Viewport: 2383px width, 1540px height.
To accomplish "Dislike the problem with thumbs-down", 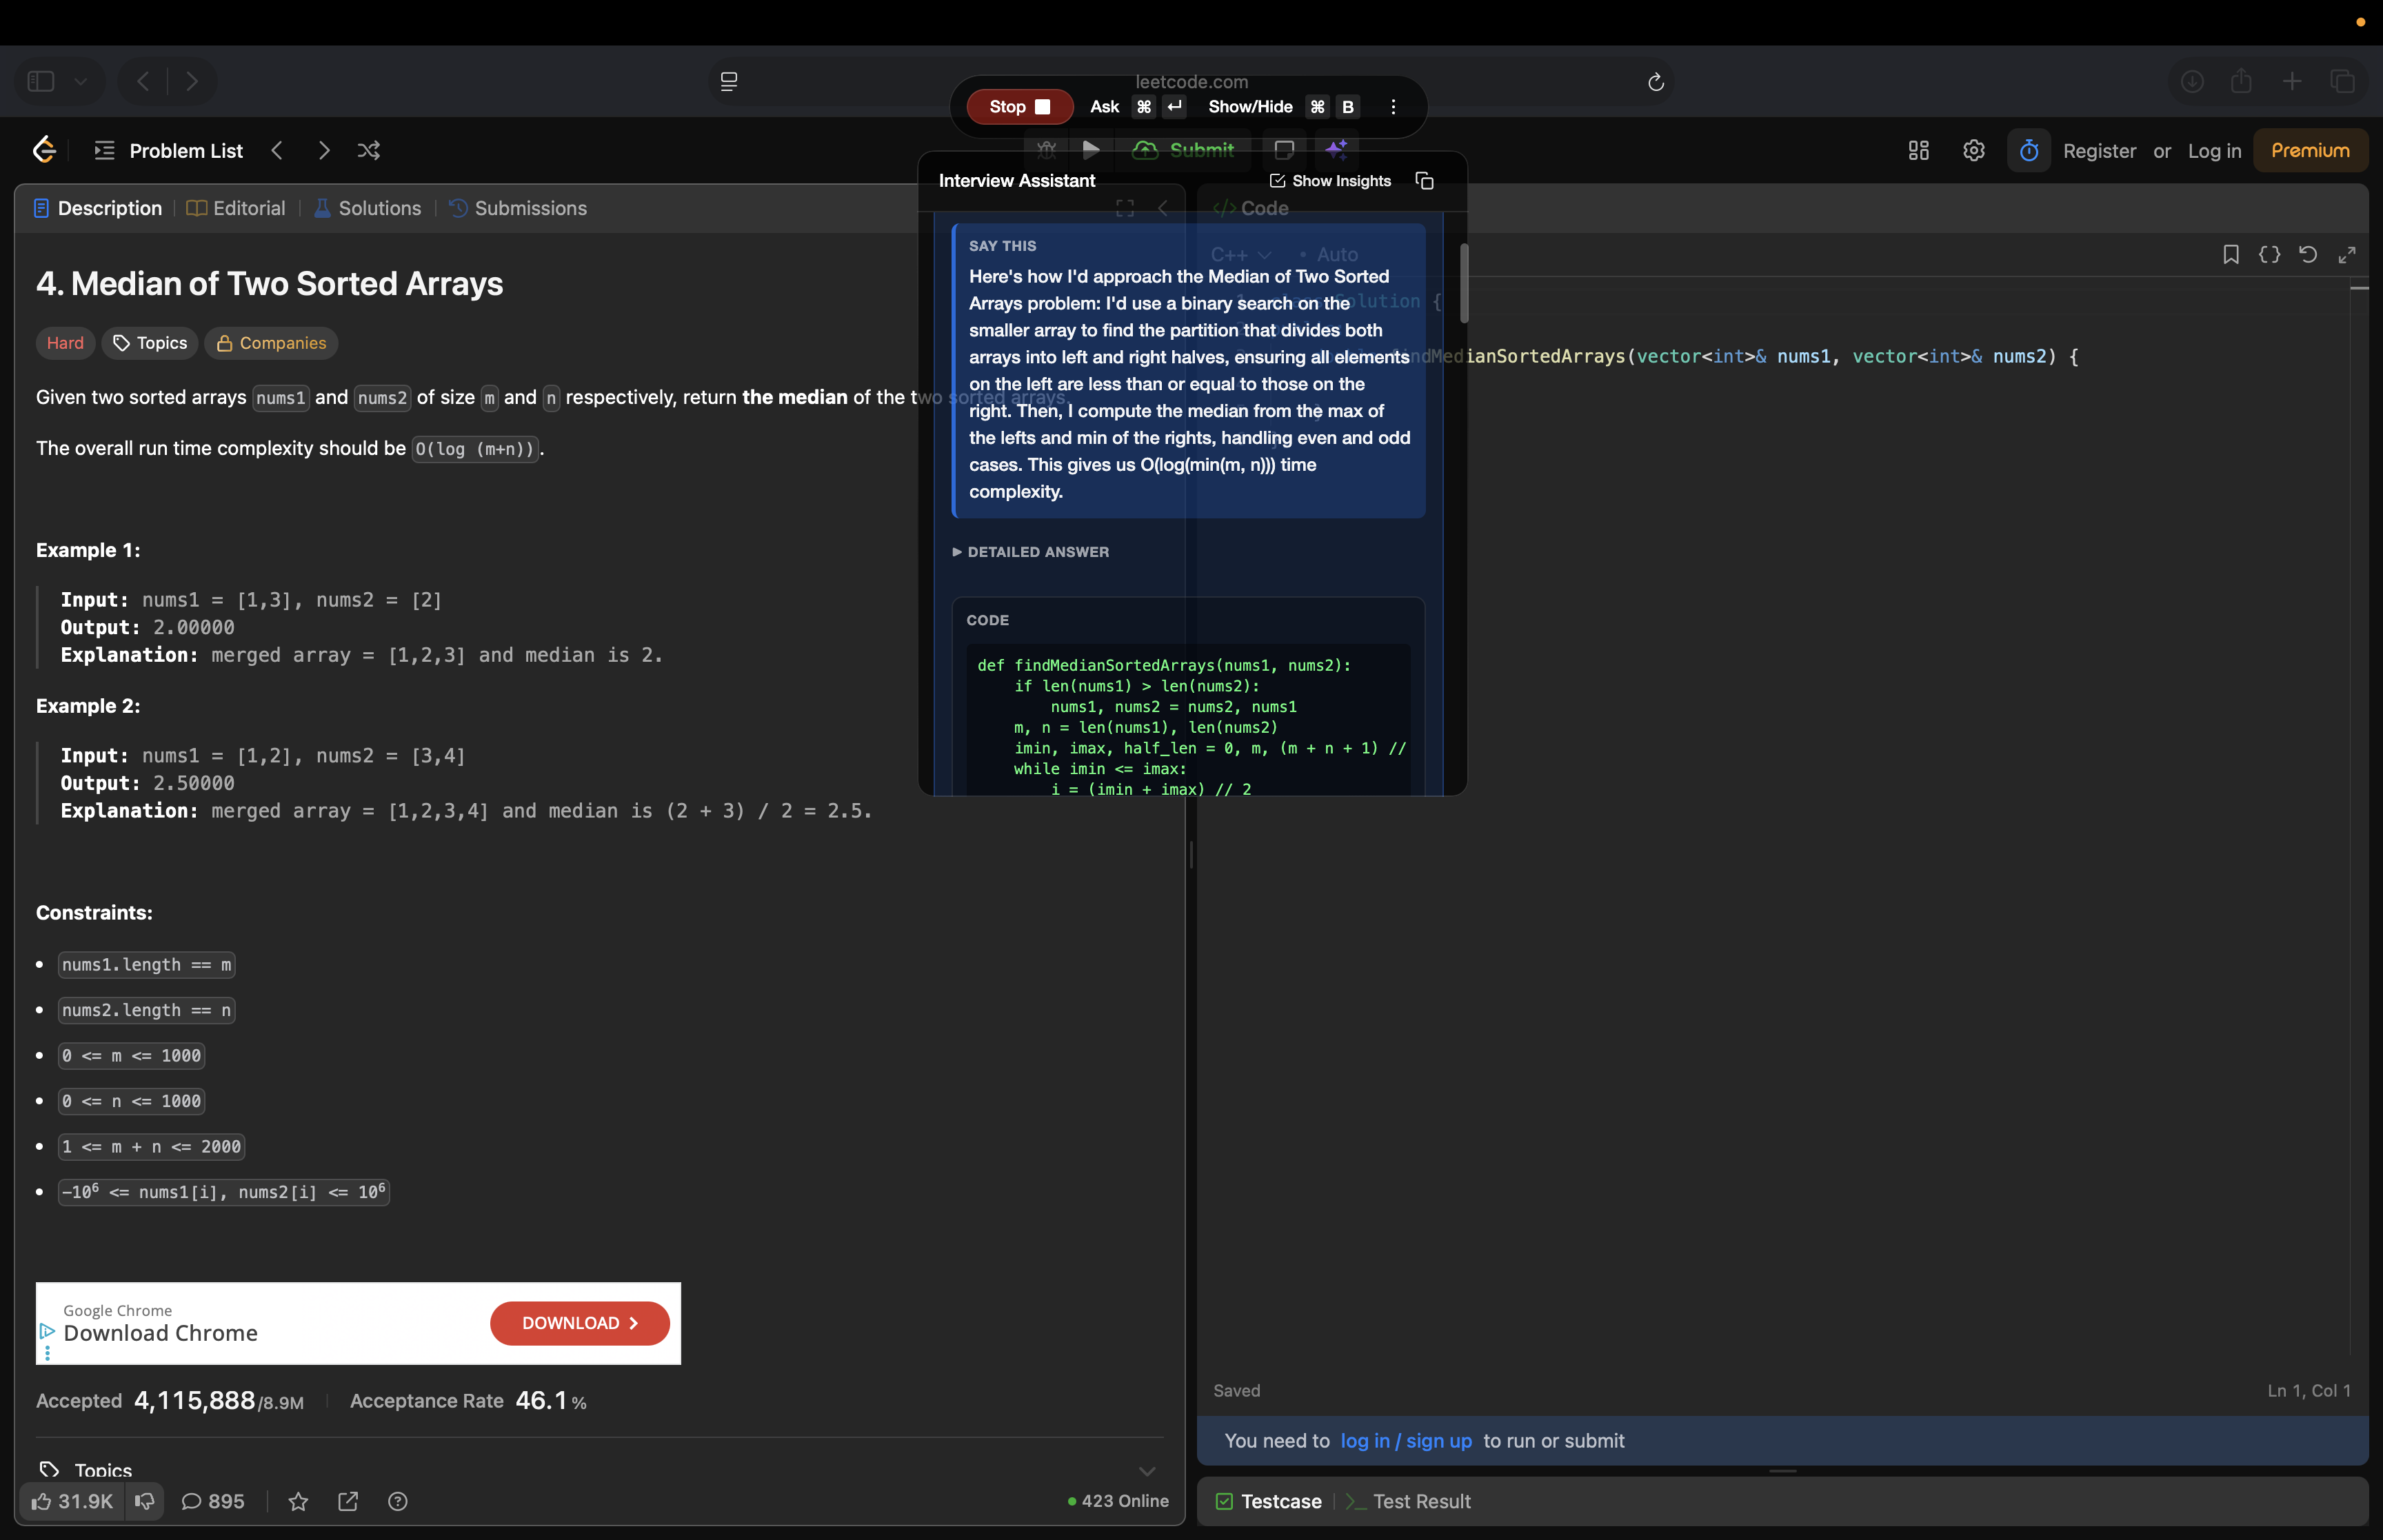I will click(x=145, y=1501).
